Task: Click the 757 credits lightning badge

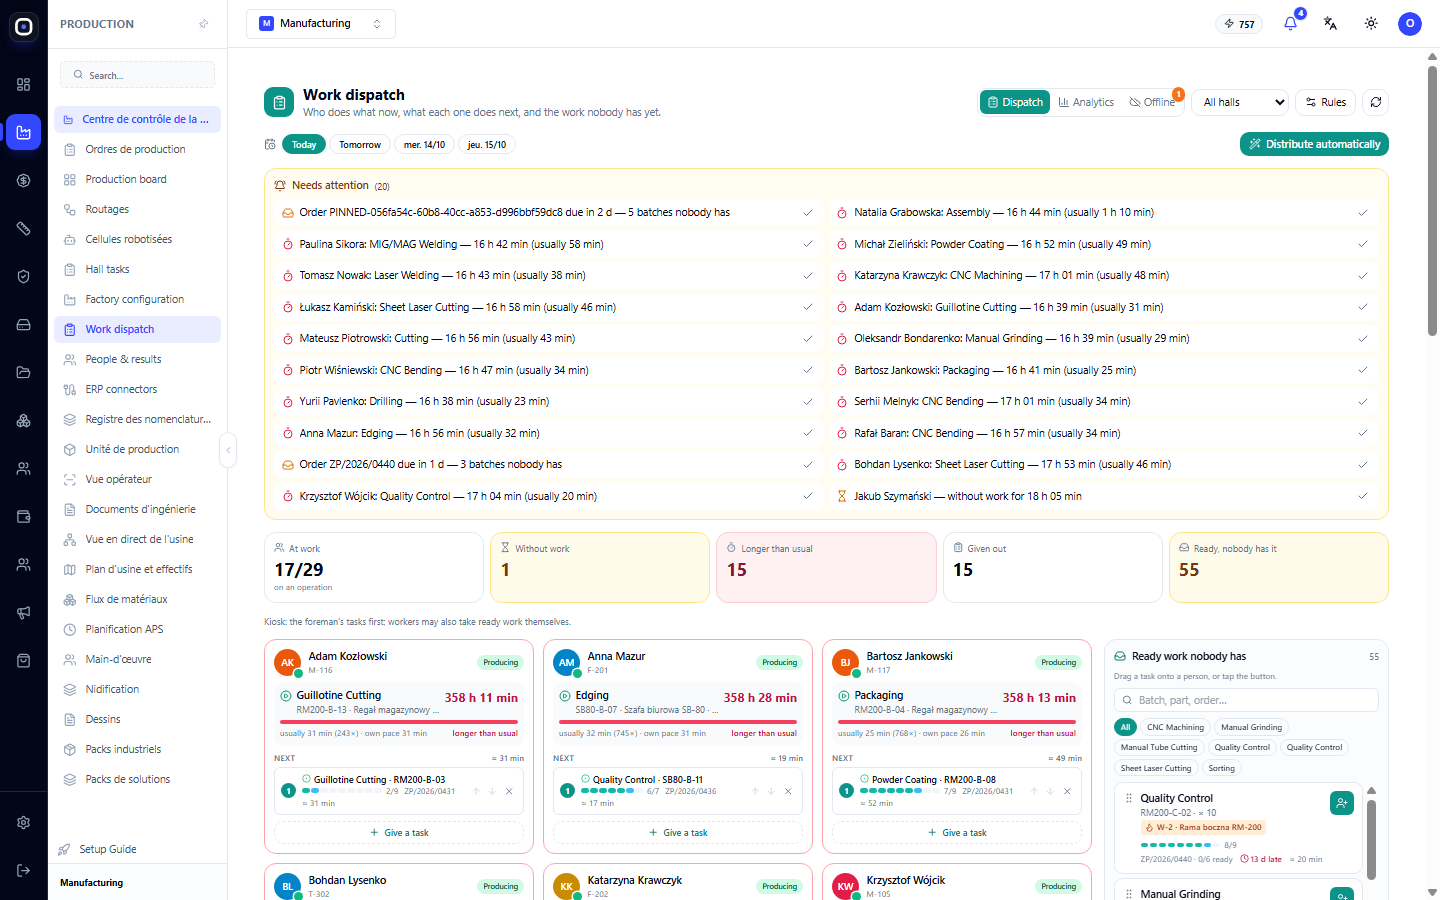Action: pyautogui.click(x=1239, y=24)
